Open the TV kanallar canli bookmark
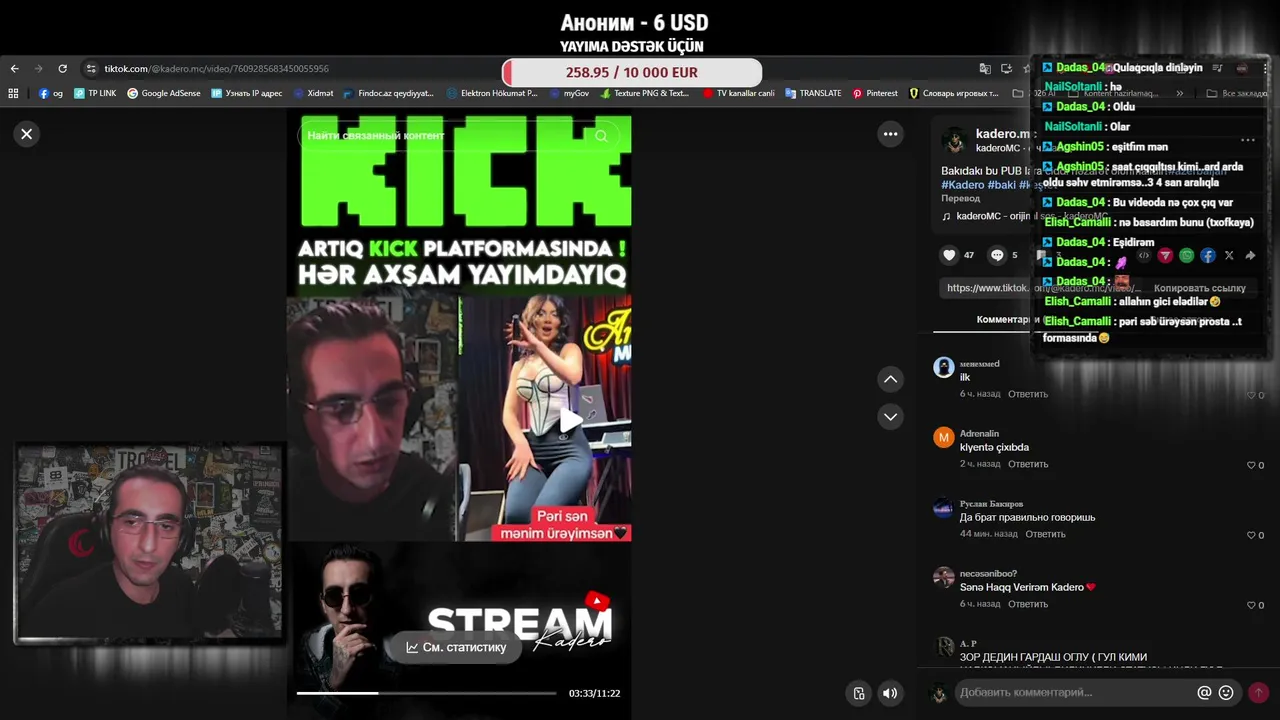 click(738, 93)
